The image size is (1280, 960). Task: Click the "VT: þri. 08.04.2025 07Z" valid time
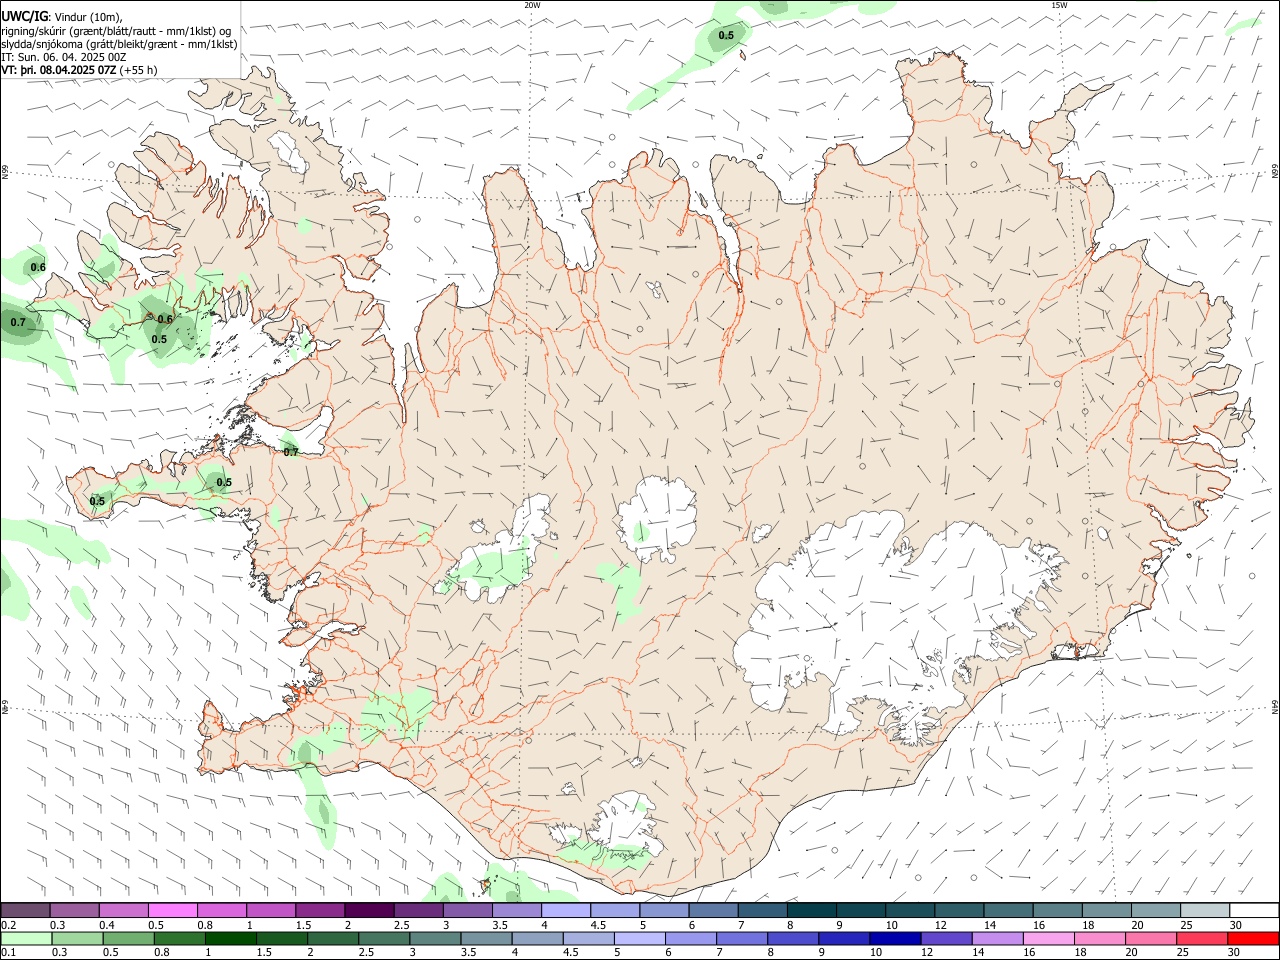[x=58, y=70]
